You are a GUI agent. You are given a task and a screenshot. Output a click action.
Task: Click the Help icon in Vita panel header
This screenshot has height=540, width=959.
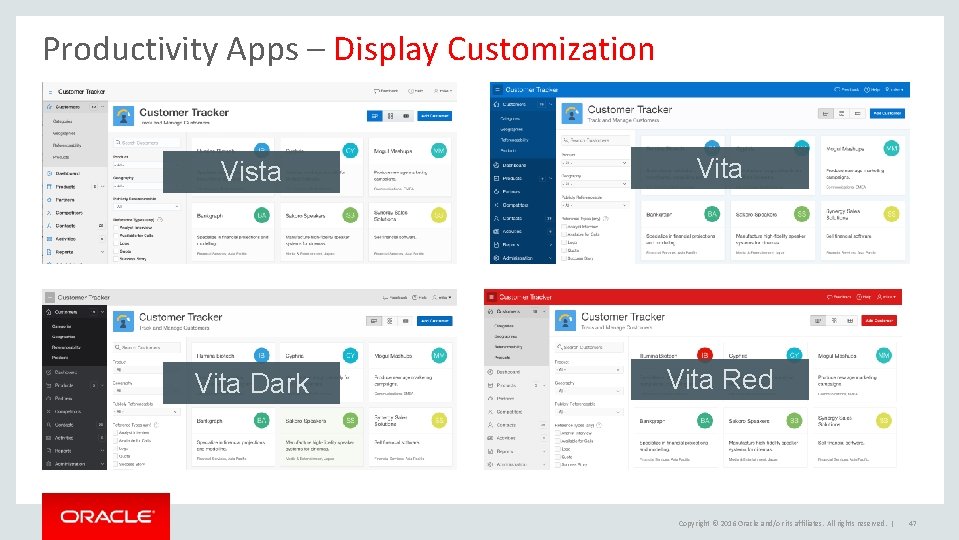(867, 89)
